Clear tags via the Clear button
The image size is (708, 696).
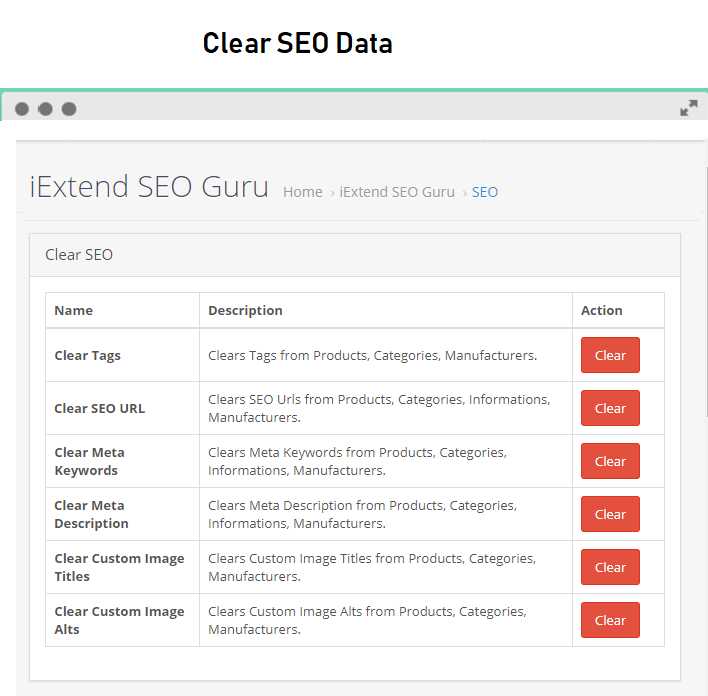point(610,355)
